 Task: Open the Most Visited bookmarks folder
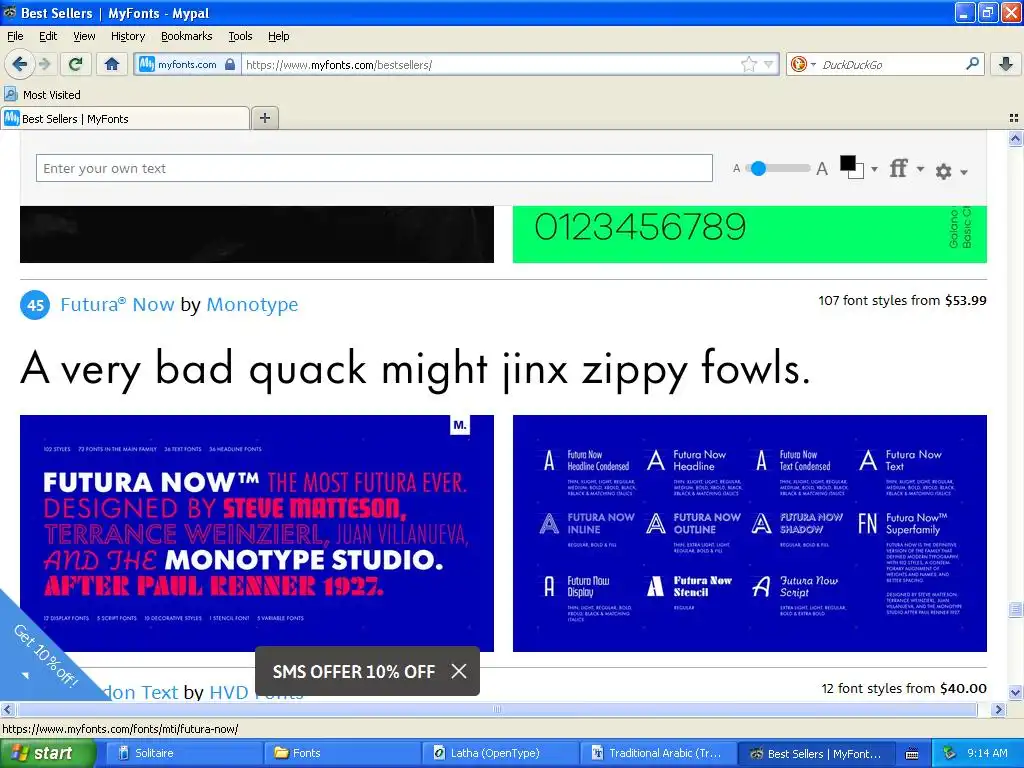pos(42,95)
